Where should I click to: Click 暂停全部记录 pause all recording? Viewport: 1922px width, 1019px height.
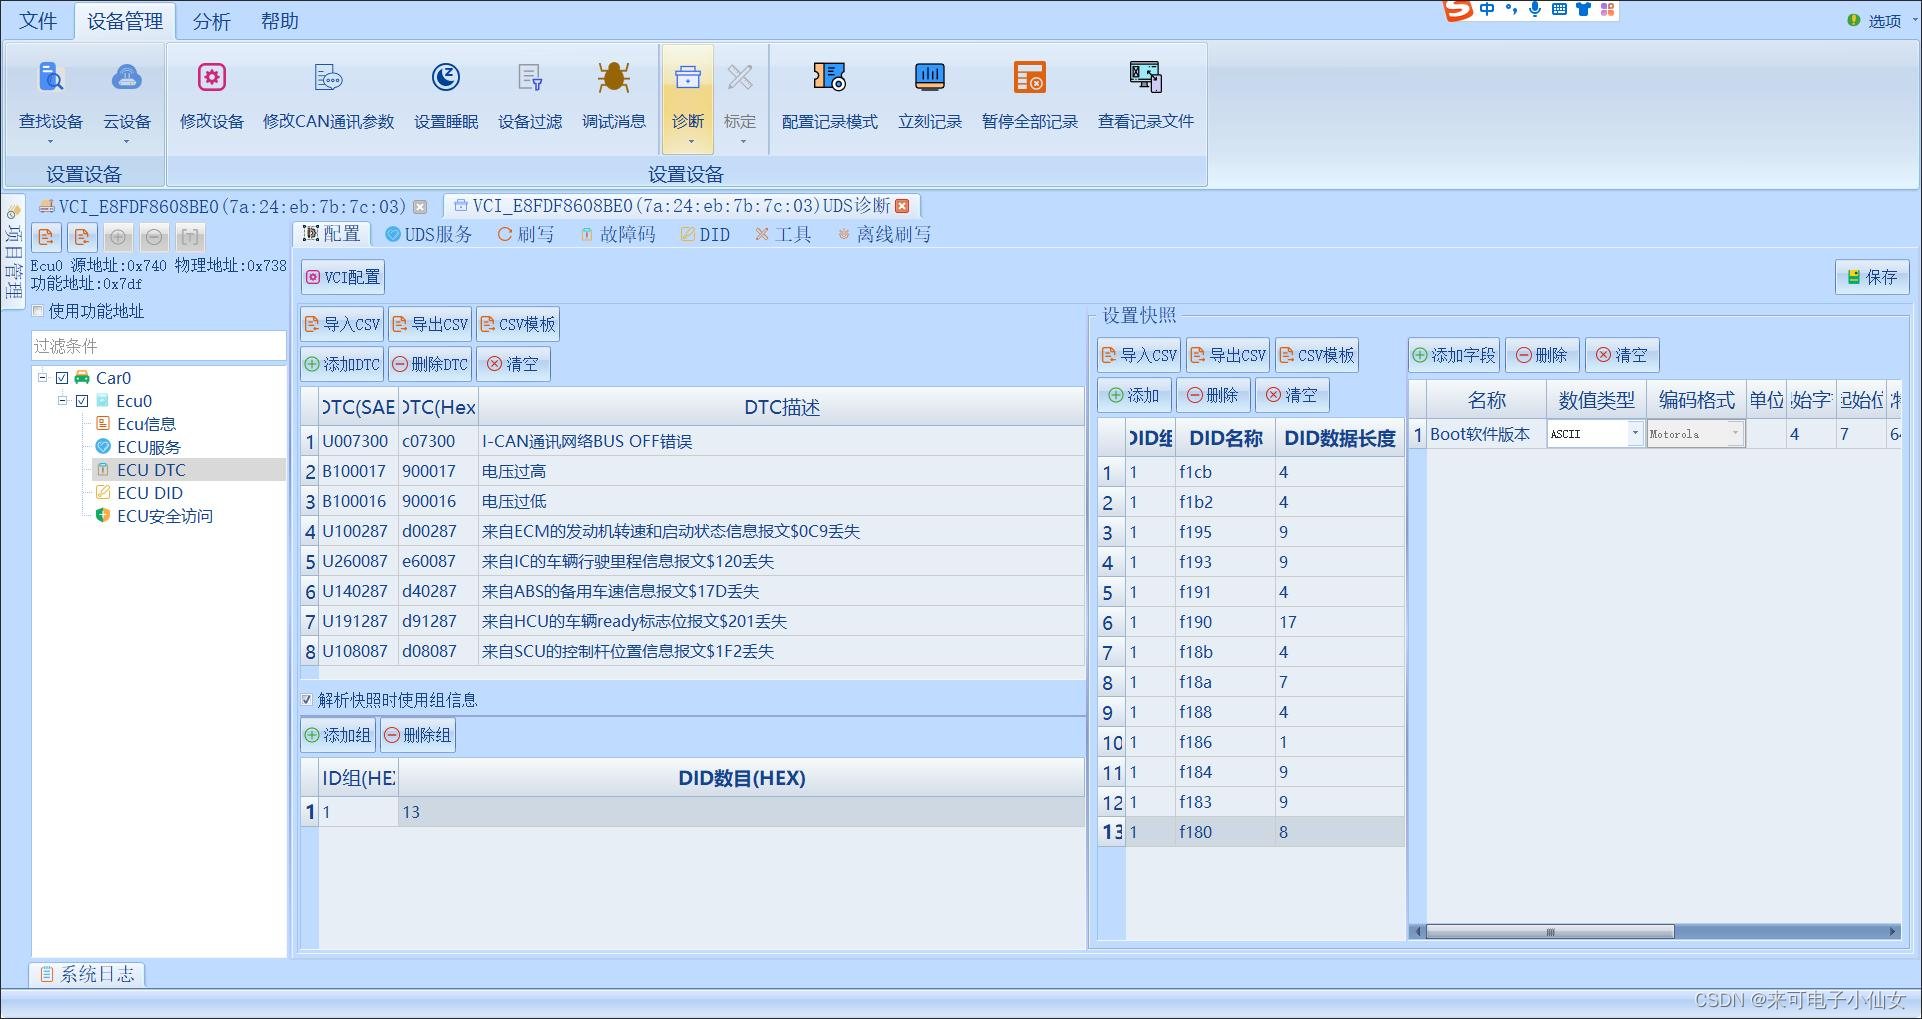coord(1030,95)
